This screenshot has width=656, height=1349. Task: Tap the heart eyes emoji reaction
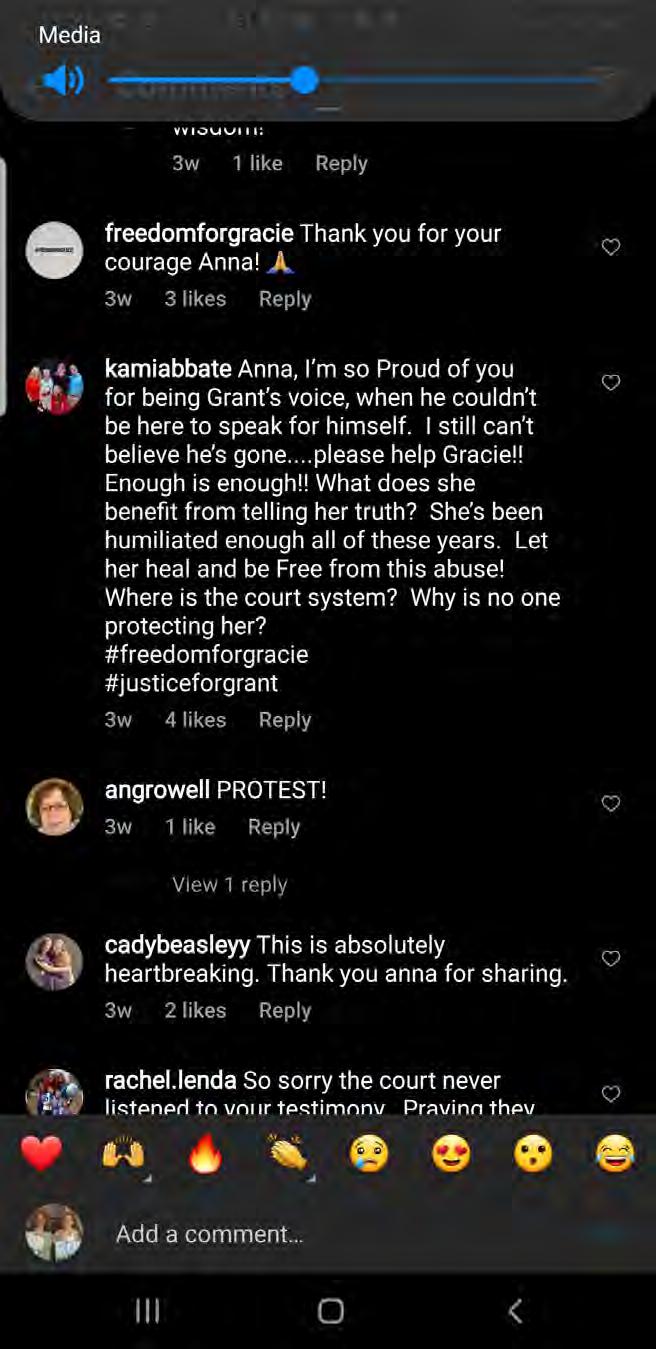click(451, 1155)
